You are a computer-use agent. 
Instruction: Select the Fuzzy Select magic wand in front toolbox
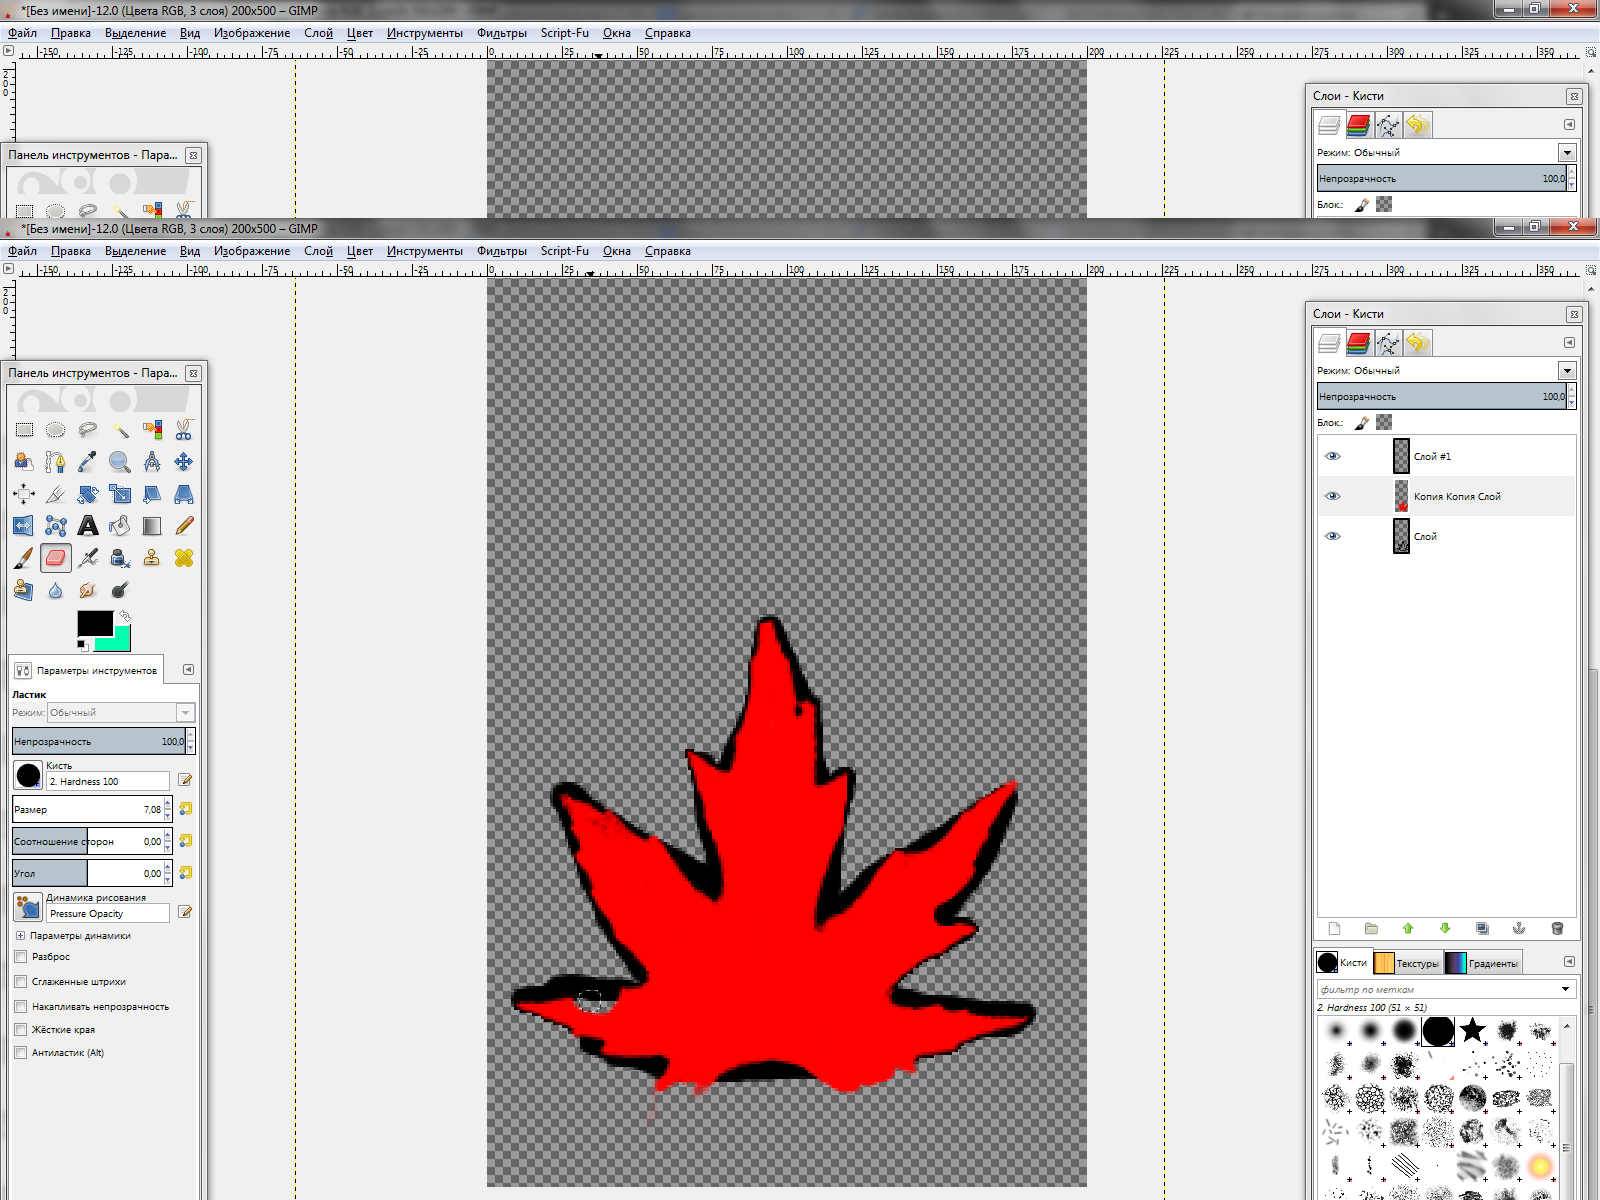click(x=120, y=430)
